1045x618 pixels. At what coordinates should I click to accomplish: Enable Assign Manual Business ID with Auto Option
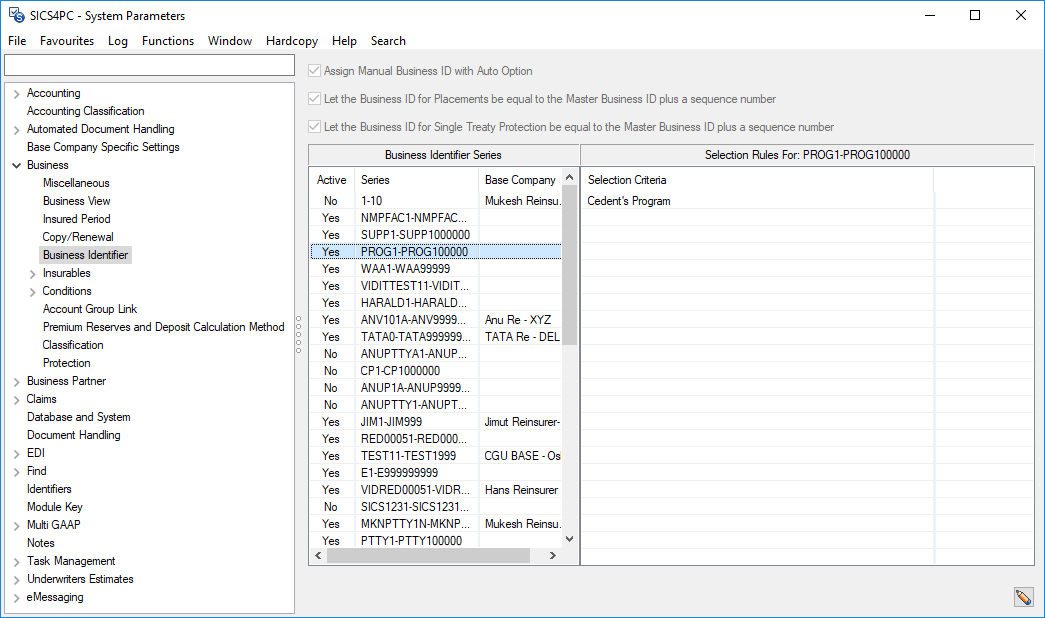coord(314,70)
